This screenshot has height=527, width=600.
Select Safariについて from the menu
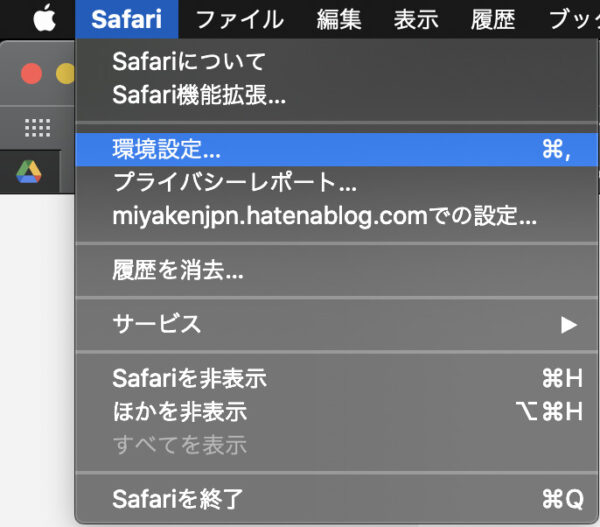click(x=190, y=62)
